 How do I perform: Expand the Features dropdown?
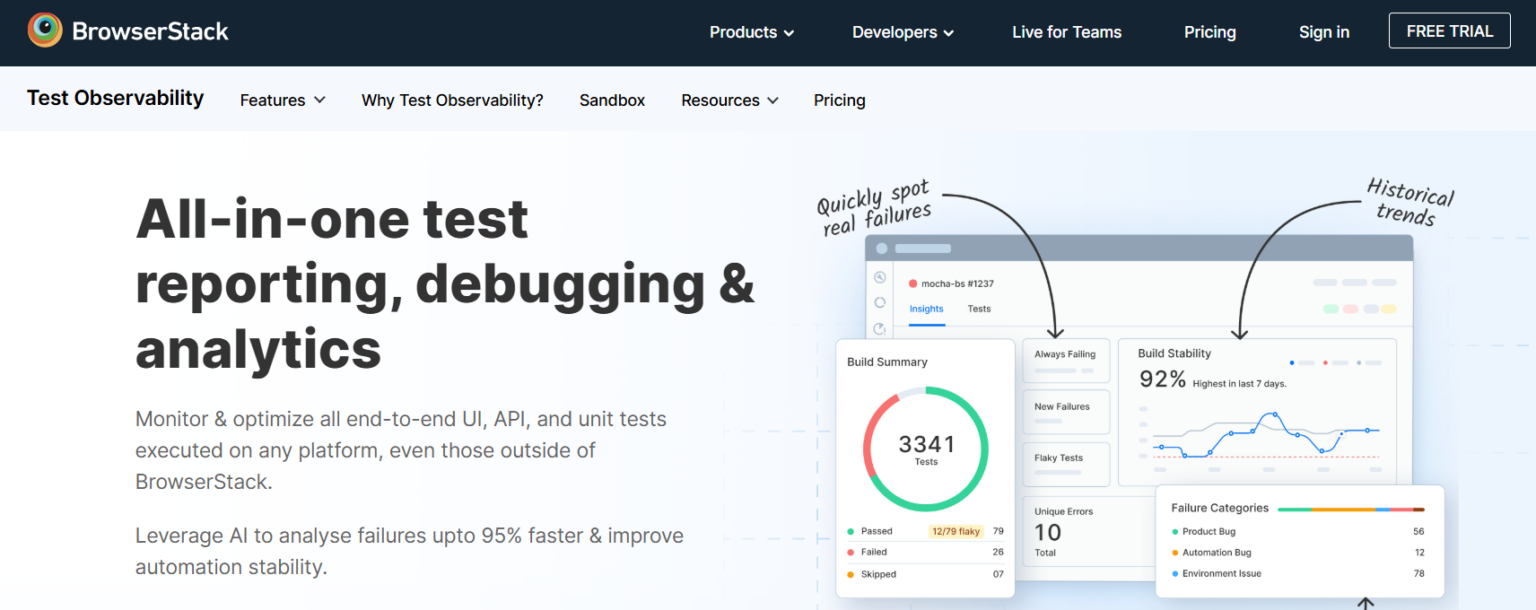tap(283, 100)
